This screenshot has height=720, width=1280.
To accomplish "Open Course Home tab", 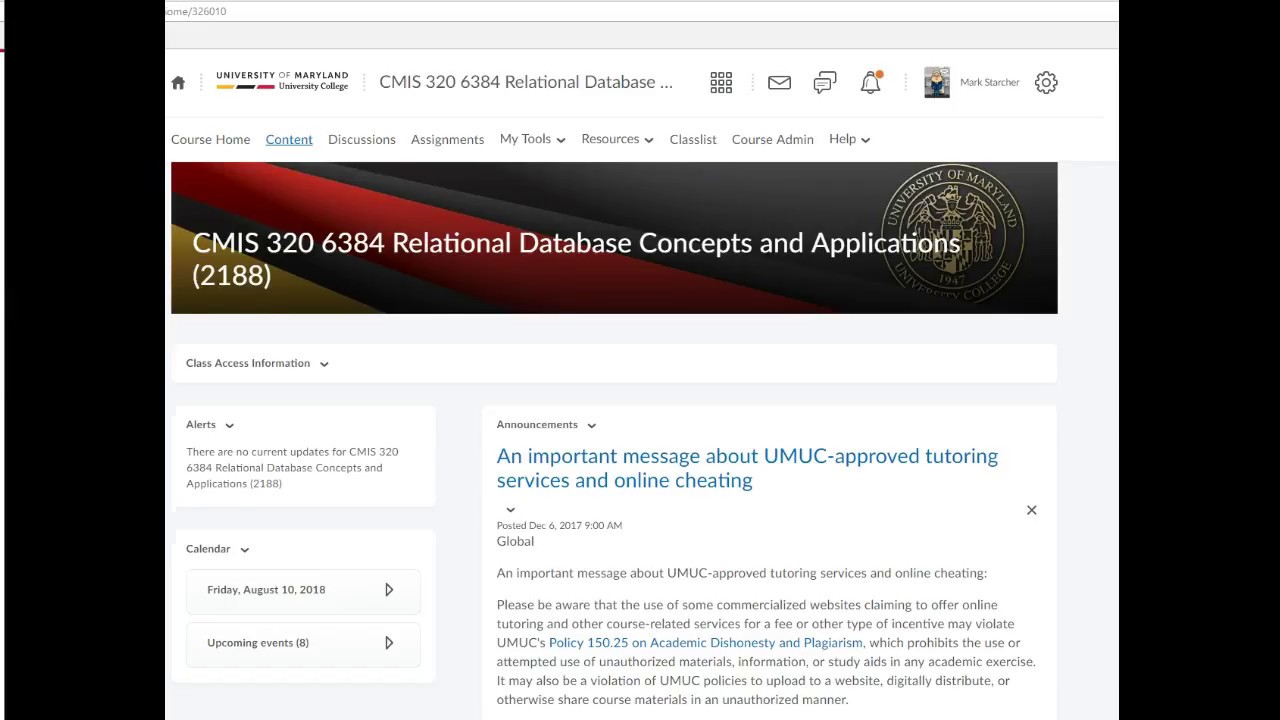I will pos(211,139).
